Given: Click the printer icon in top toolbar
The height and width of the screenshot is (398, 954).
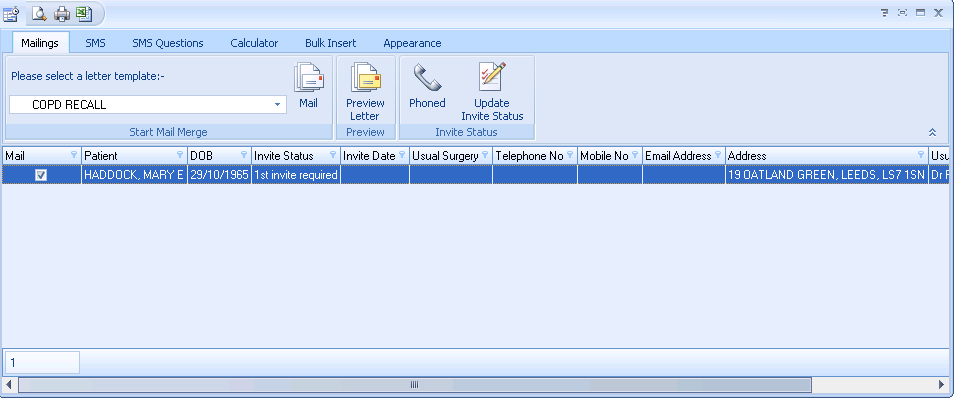Looking at the screenshot, I should click(61, 12).
